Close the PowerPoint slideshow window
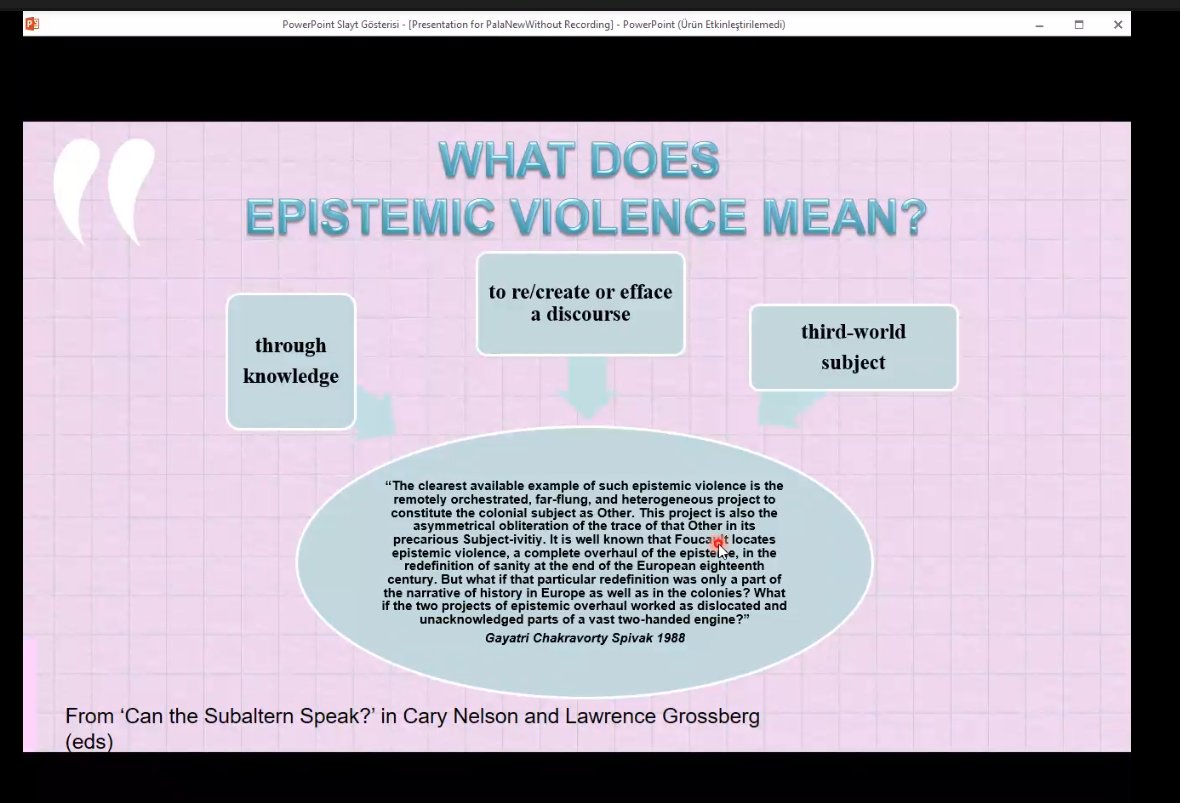 (x=1118, y=25)
